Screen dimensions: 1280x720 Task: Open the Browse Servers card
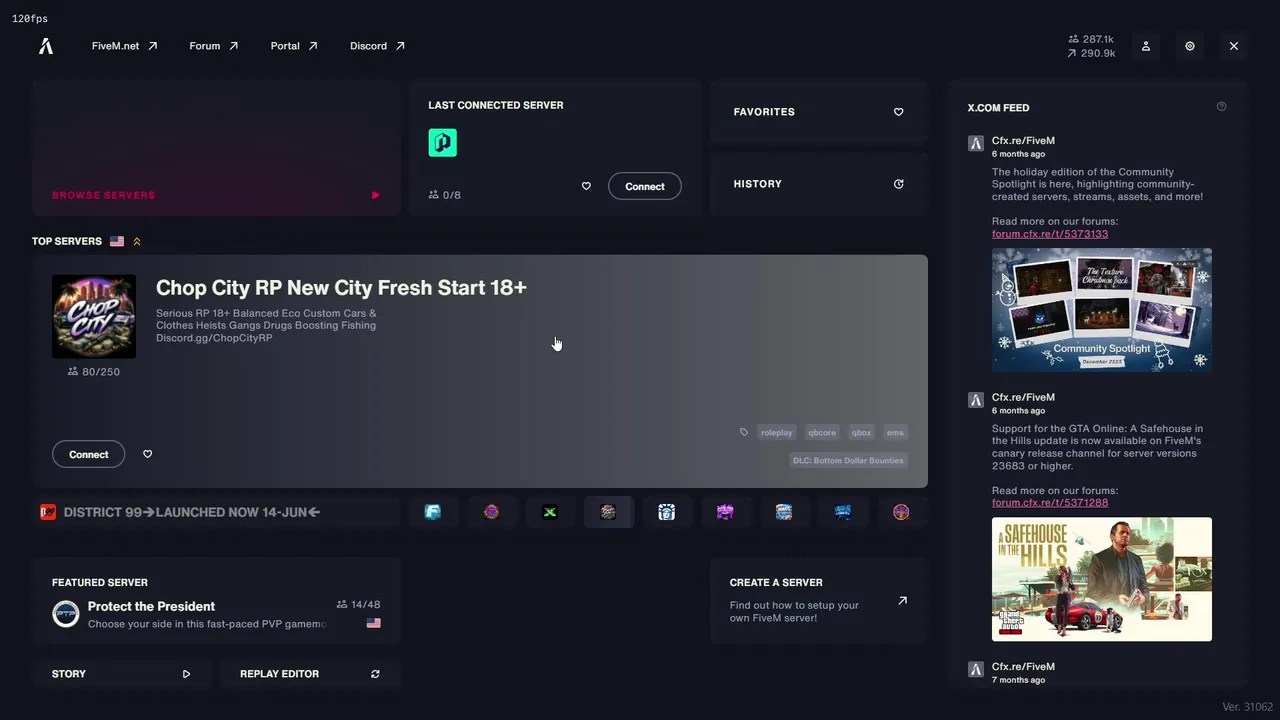216,149
